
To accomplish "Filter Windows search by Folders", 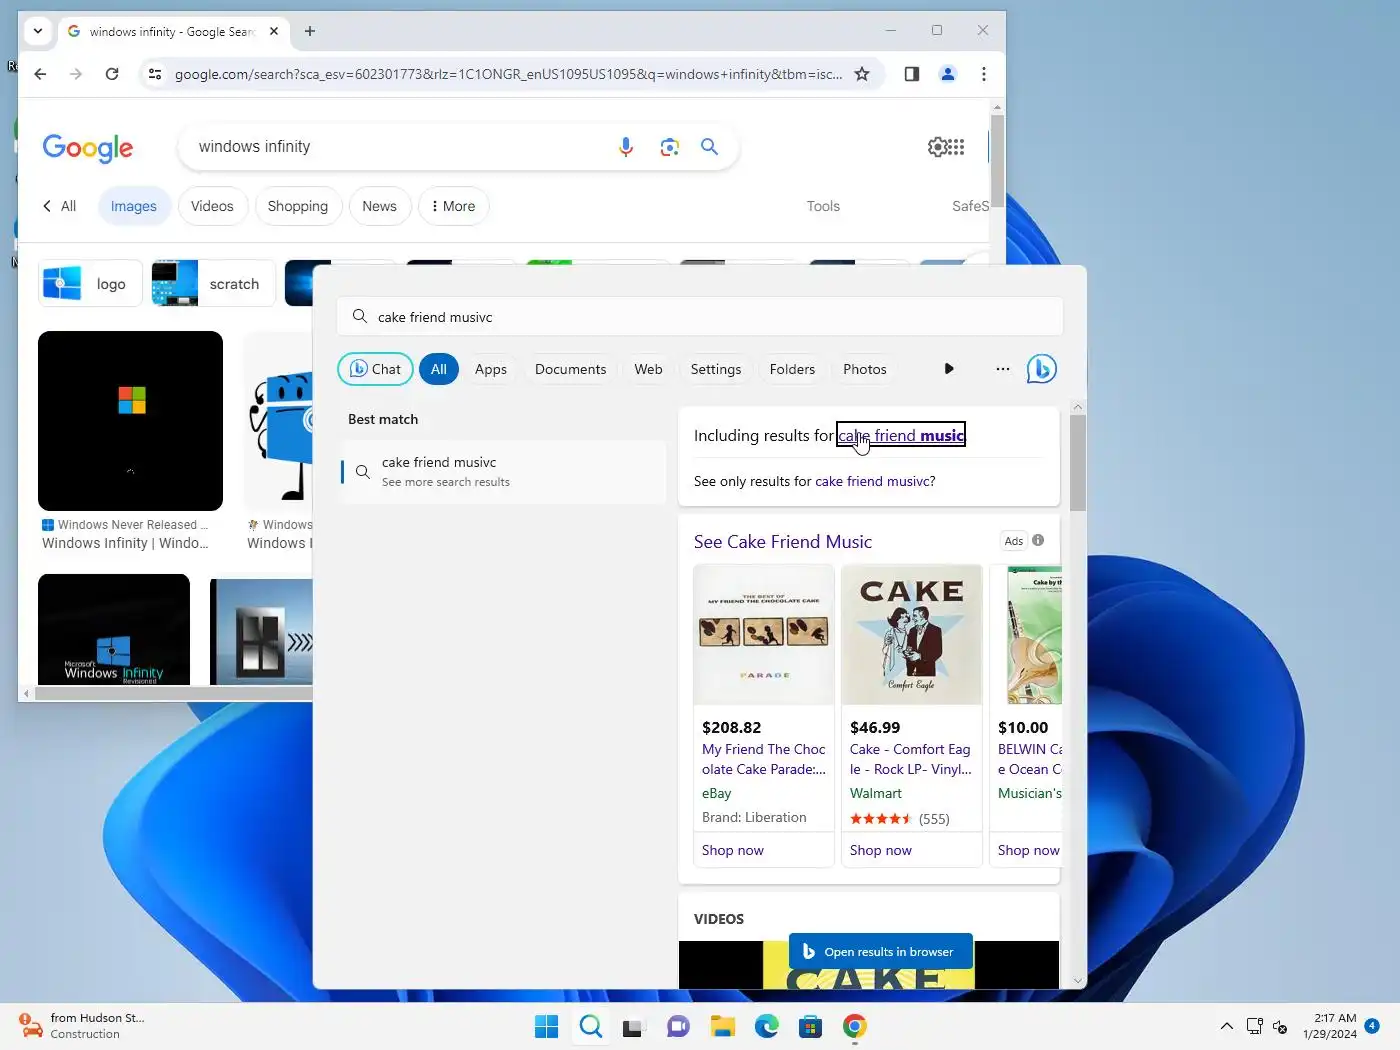I will 793,369.
